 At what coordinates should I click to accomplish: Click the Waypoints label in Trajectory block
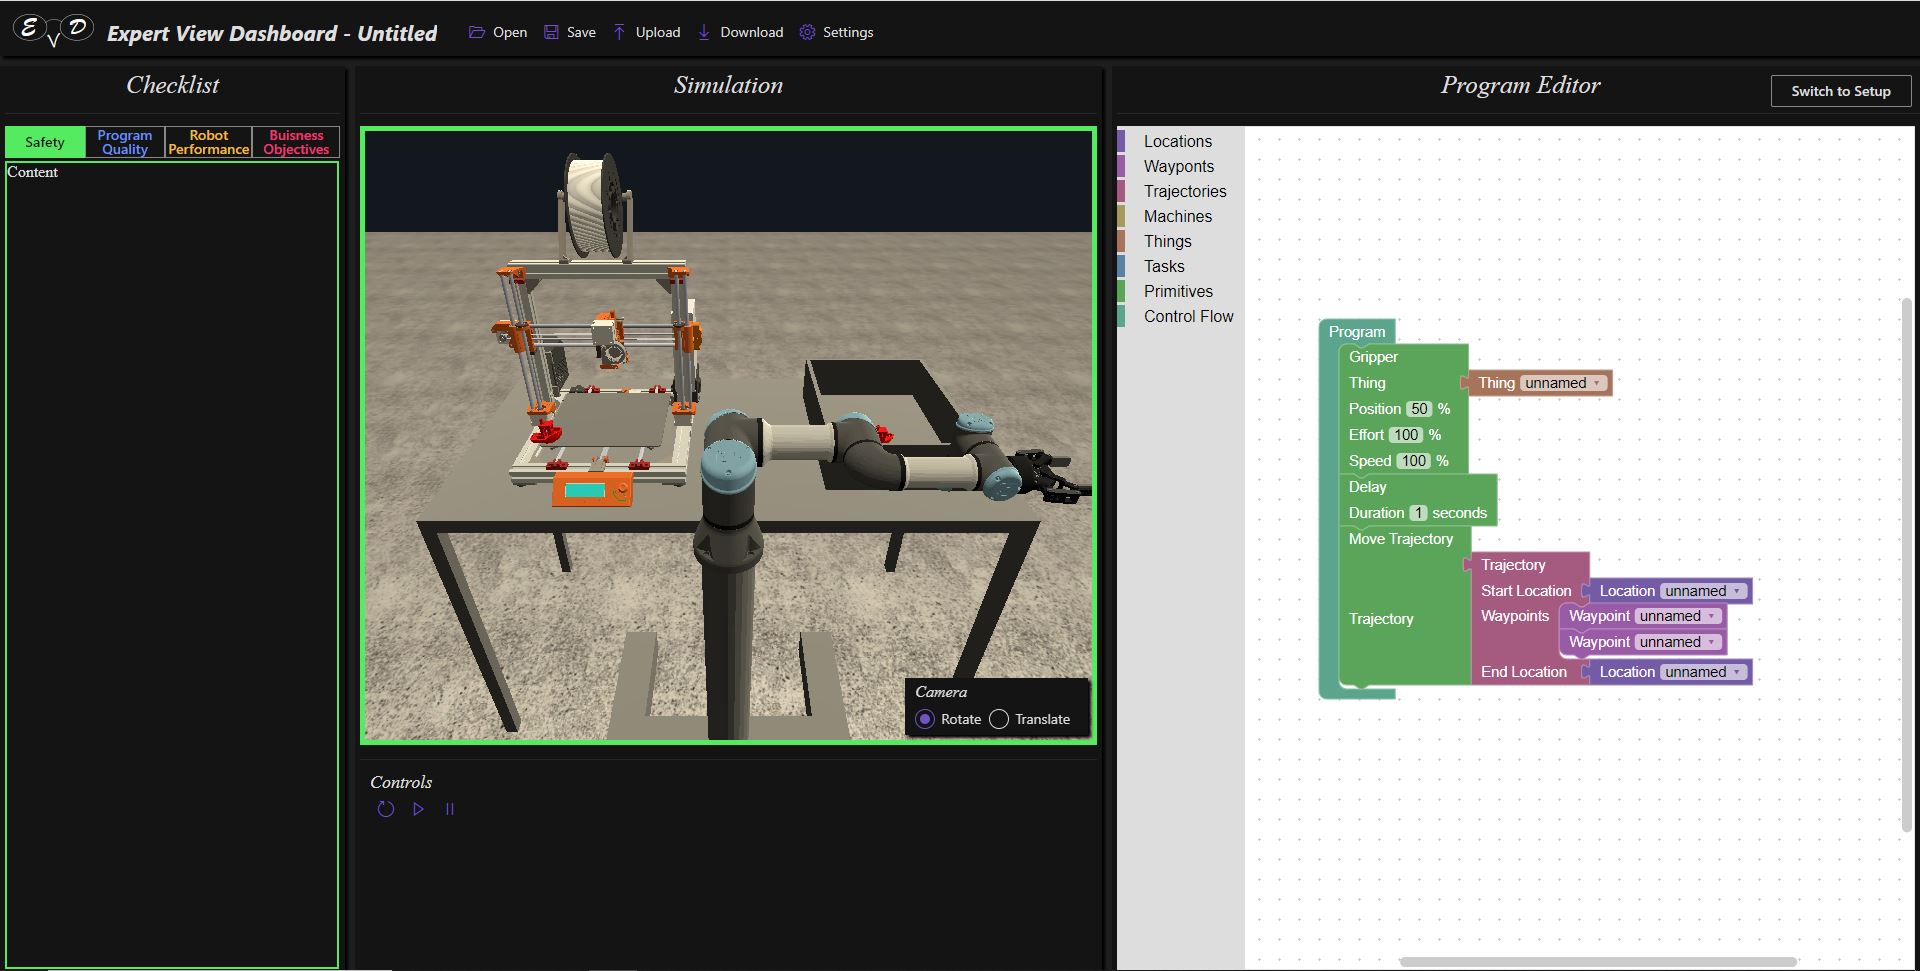click(1515, 616)
